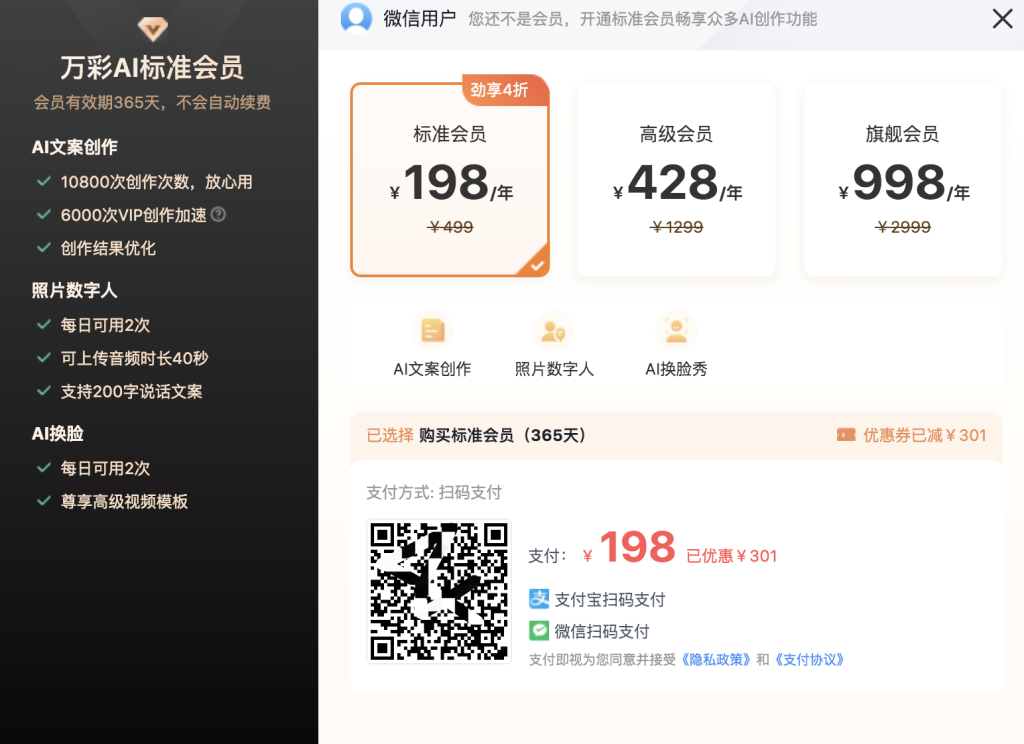Click the 已选择 购买标准会员（365天） text
Viewport: 1024px width, 744px height.
[476, 435]
